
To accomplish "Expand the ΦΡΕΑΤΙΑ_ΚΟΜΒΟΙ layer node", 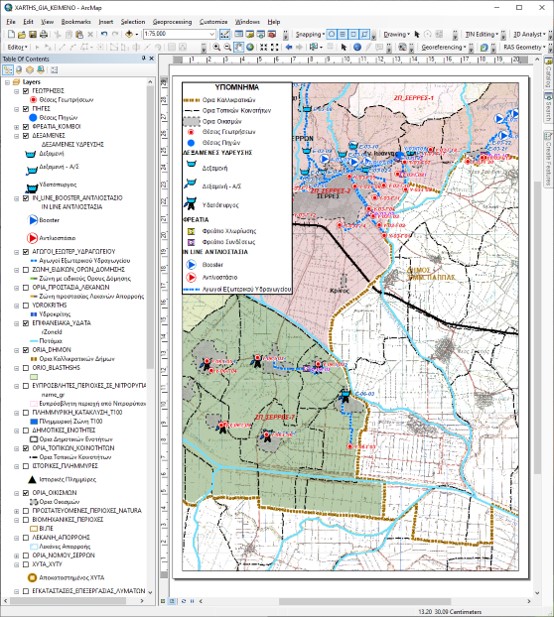I will tap(17, 127).
